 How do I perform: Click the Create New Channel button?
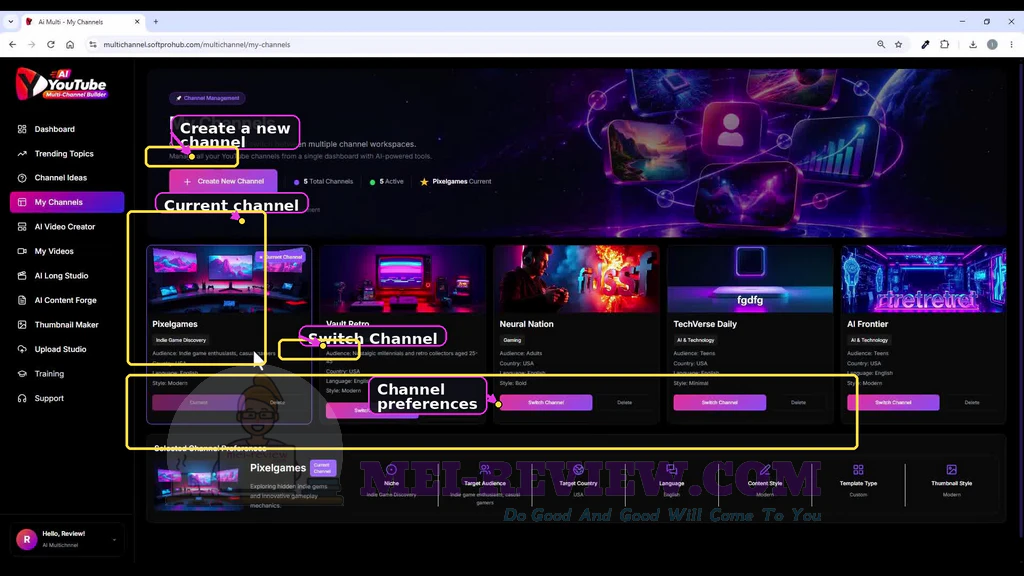(x=223, y=182)
